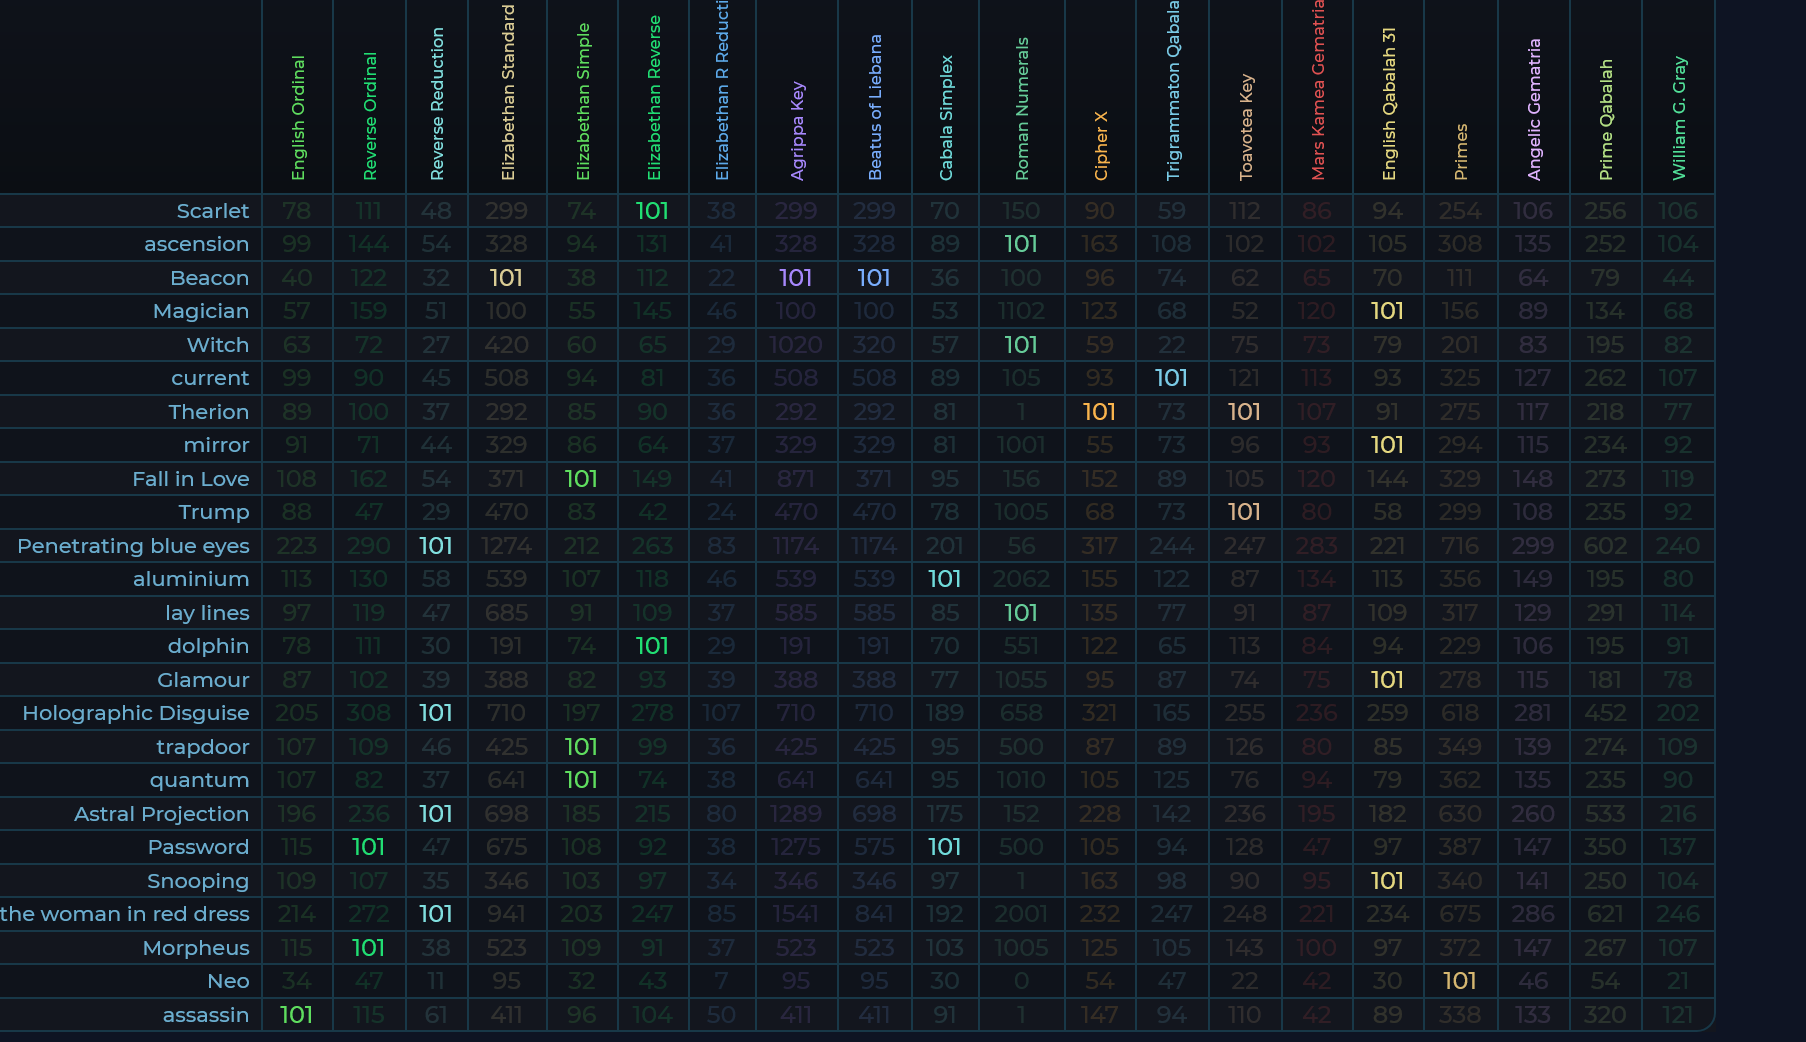Select the Reverse Ordinal column header
This screenshot has width=1806, height=1042.
pos(370,116)
